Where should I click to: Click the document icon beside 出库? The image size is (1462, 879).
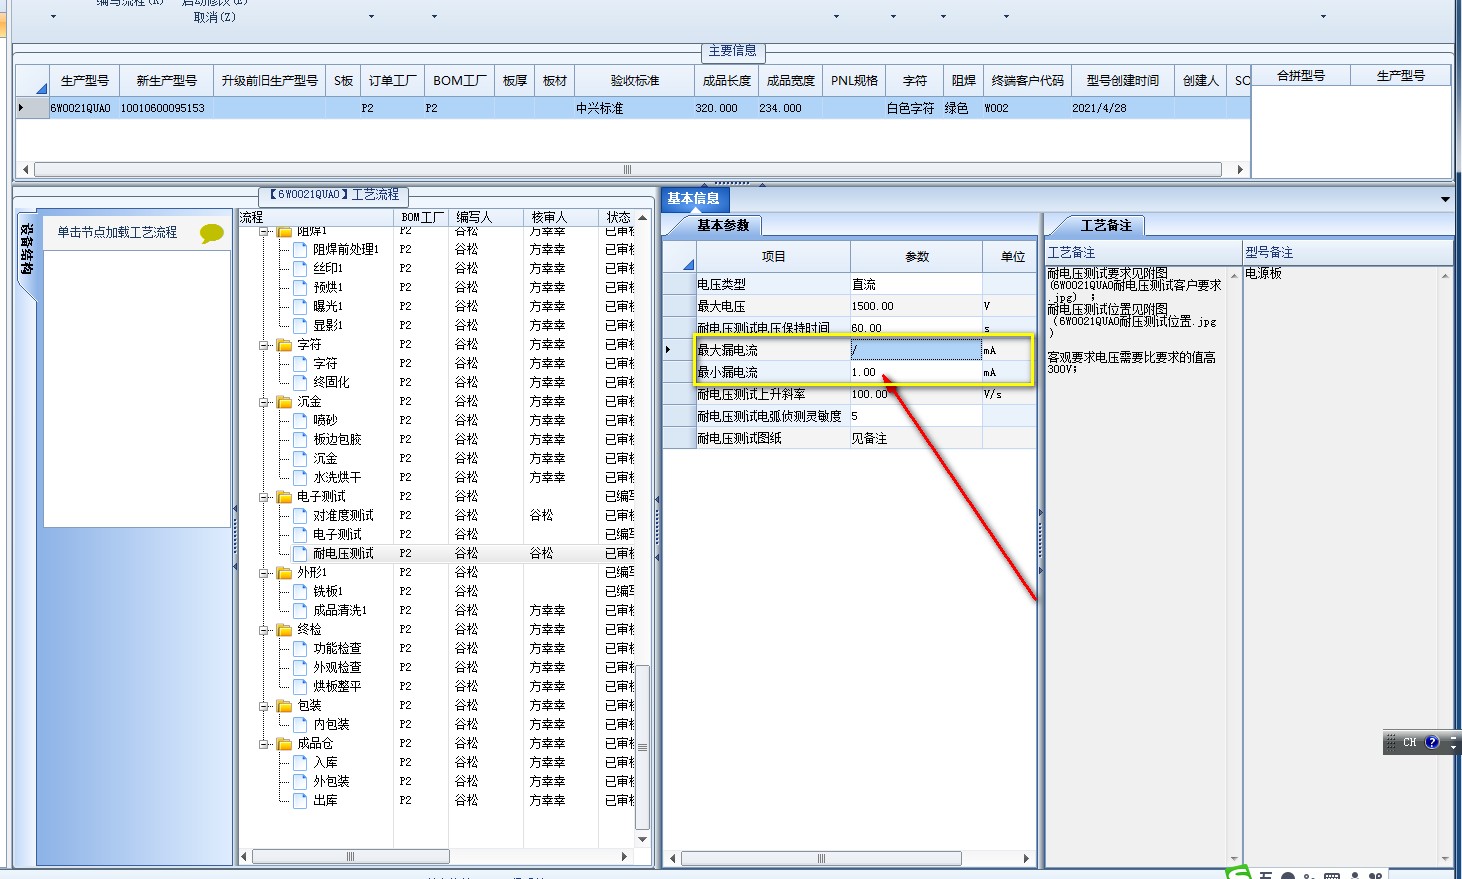300,800
